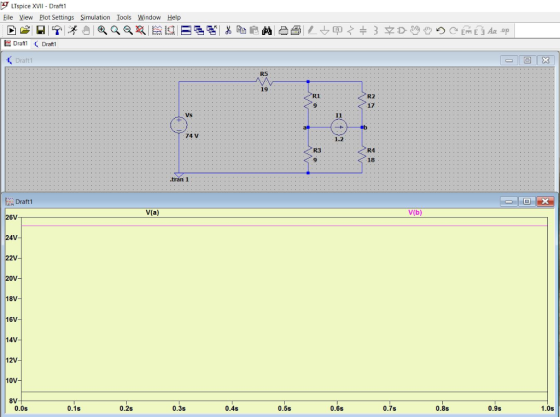Maximize the schematic Draft1 window

coord(527,60)
